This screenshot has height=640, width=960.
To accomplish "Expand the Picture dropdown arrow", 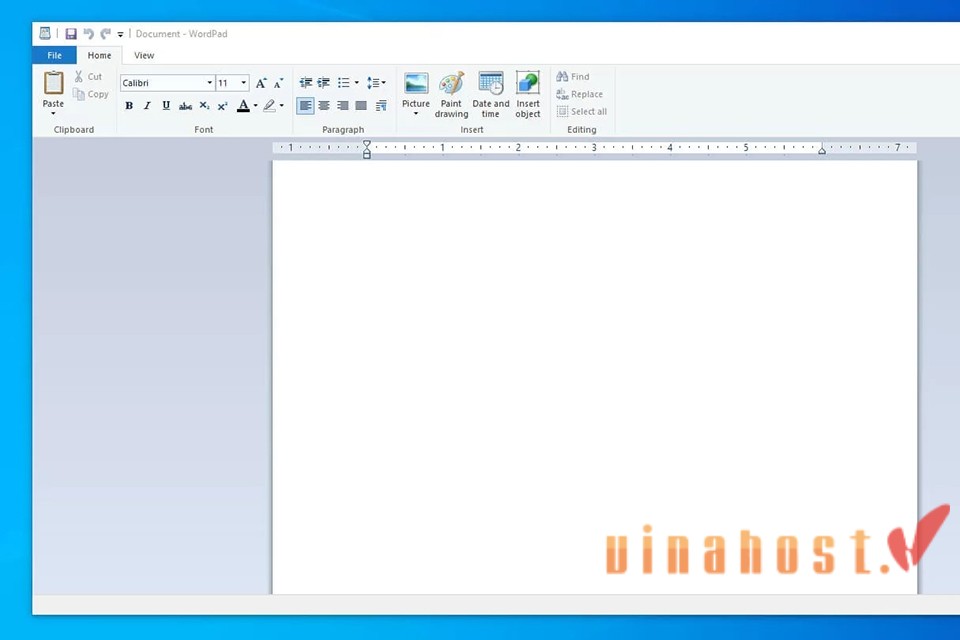I will coord(416,113).
